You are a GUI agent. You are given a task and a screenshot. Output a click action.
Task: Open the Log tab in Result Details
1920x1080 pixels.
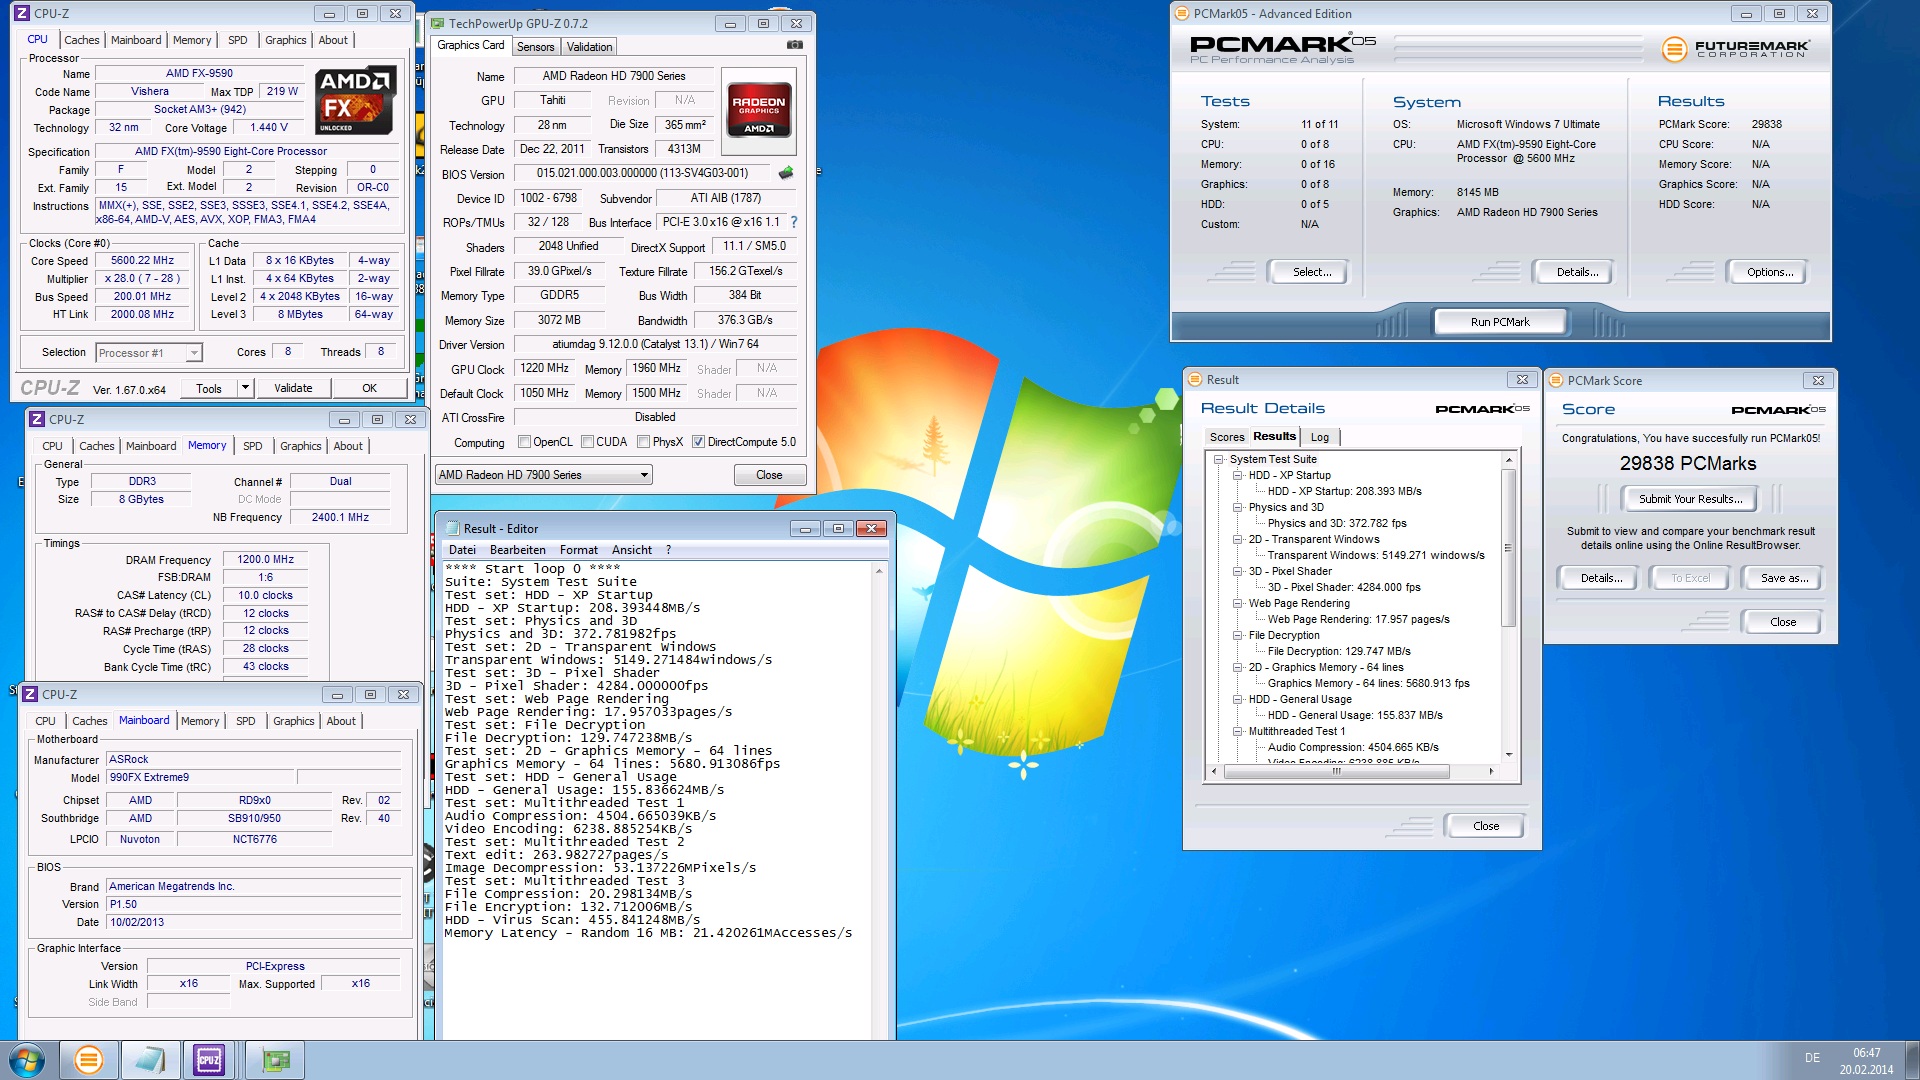1320,437
